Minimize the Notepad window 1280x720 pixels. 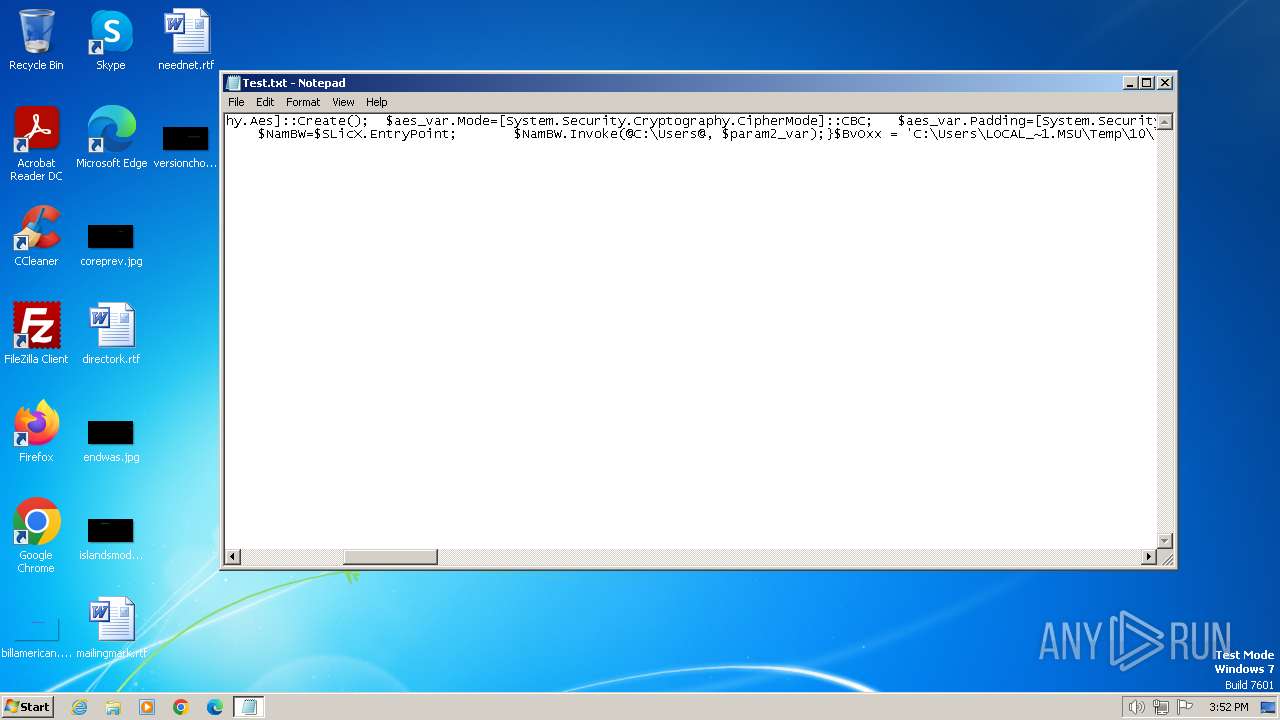1130,83
